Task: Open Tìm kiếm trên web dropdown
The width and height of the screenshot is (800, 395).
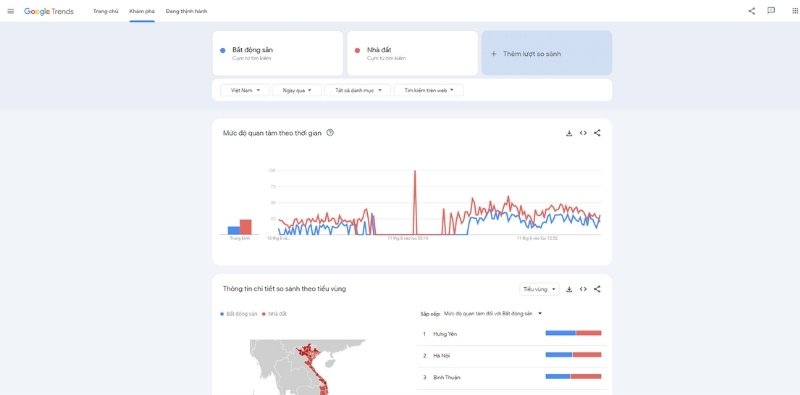Action: 429,90
